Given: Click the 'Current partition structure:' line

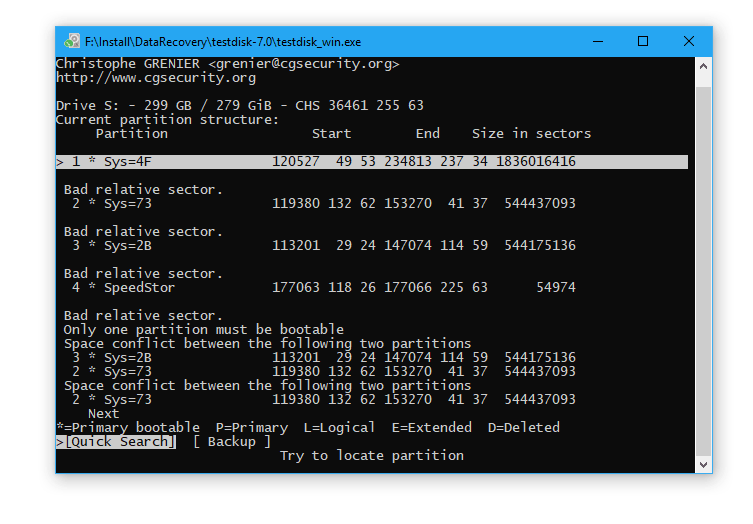Looking at the screenshot, I should coord(168,120).
